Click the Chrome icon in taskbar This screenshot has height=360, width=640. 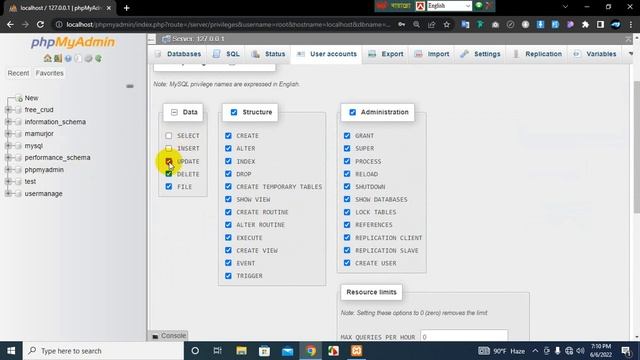click(x=311, y=351)
